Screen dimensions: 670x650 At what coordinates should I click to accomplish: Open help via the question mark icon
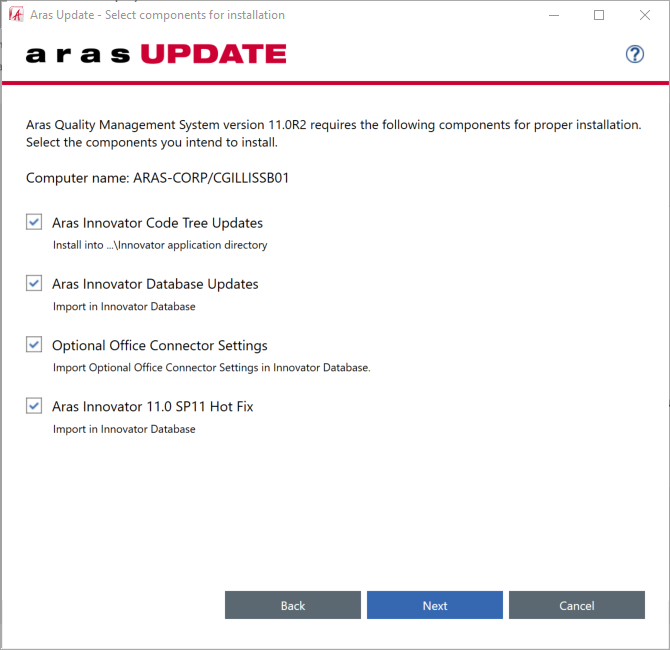634,54
